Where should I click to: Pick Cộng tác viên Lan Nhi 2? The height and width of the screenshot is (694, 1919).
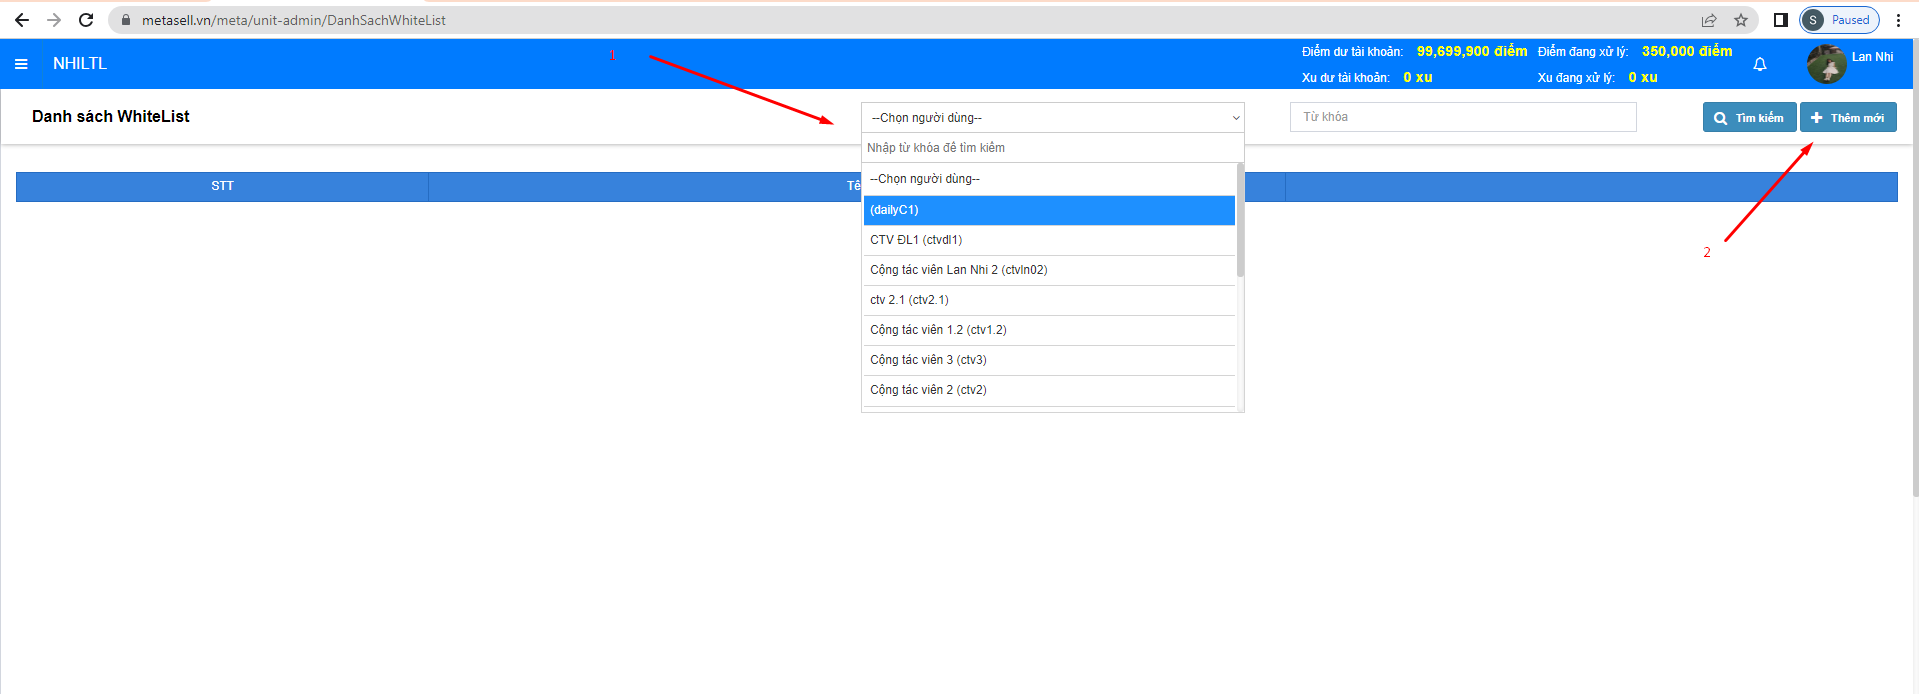[x=1049, y=270]
